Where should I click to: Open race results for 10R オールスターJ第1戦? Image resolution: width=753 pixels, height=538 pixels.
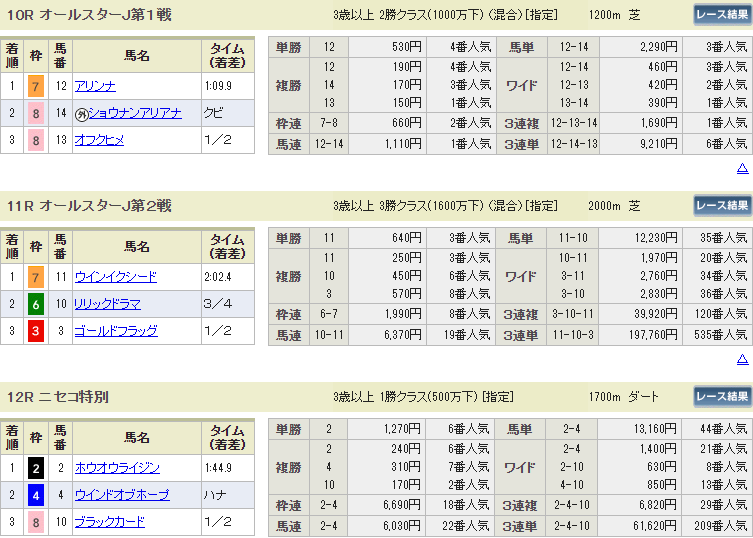pyautogui.click(x=722, y=14)
